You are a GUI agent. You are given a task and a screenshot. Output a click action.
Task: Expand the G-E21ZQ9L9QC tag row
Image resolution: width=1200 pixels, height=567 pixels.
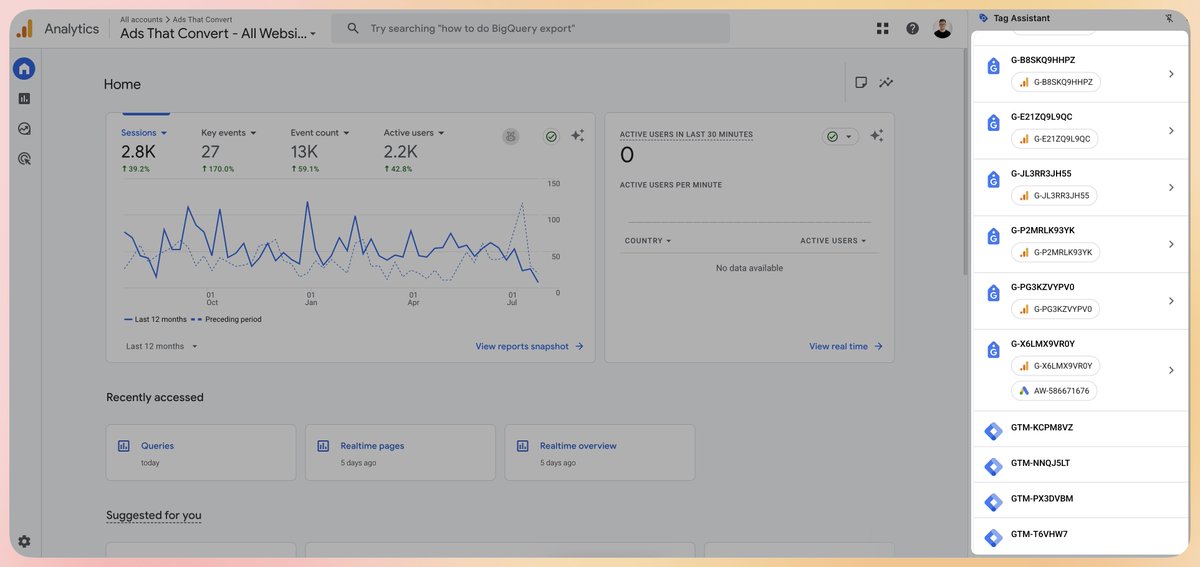pyautogui.click(x=1171, y=131)
